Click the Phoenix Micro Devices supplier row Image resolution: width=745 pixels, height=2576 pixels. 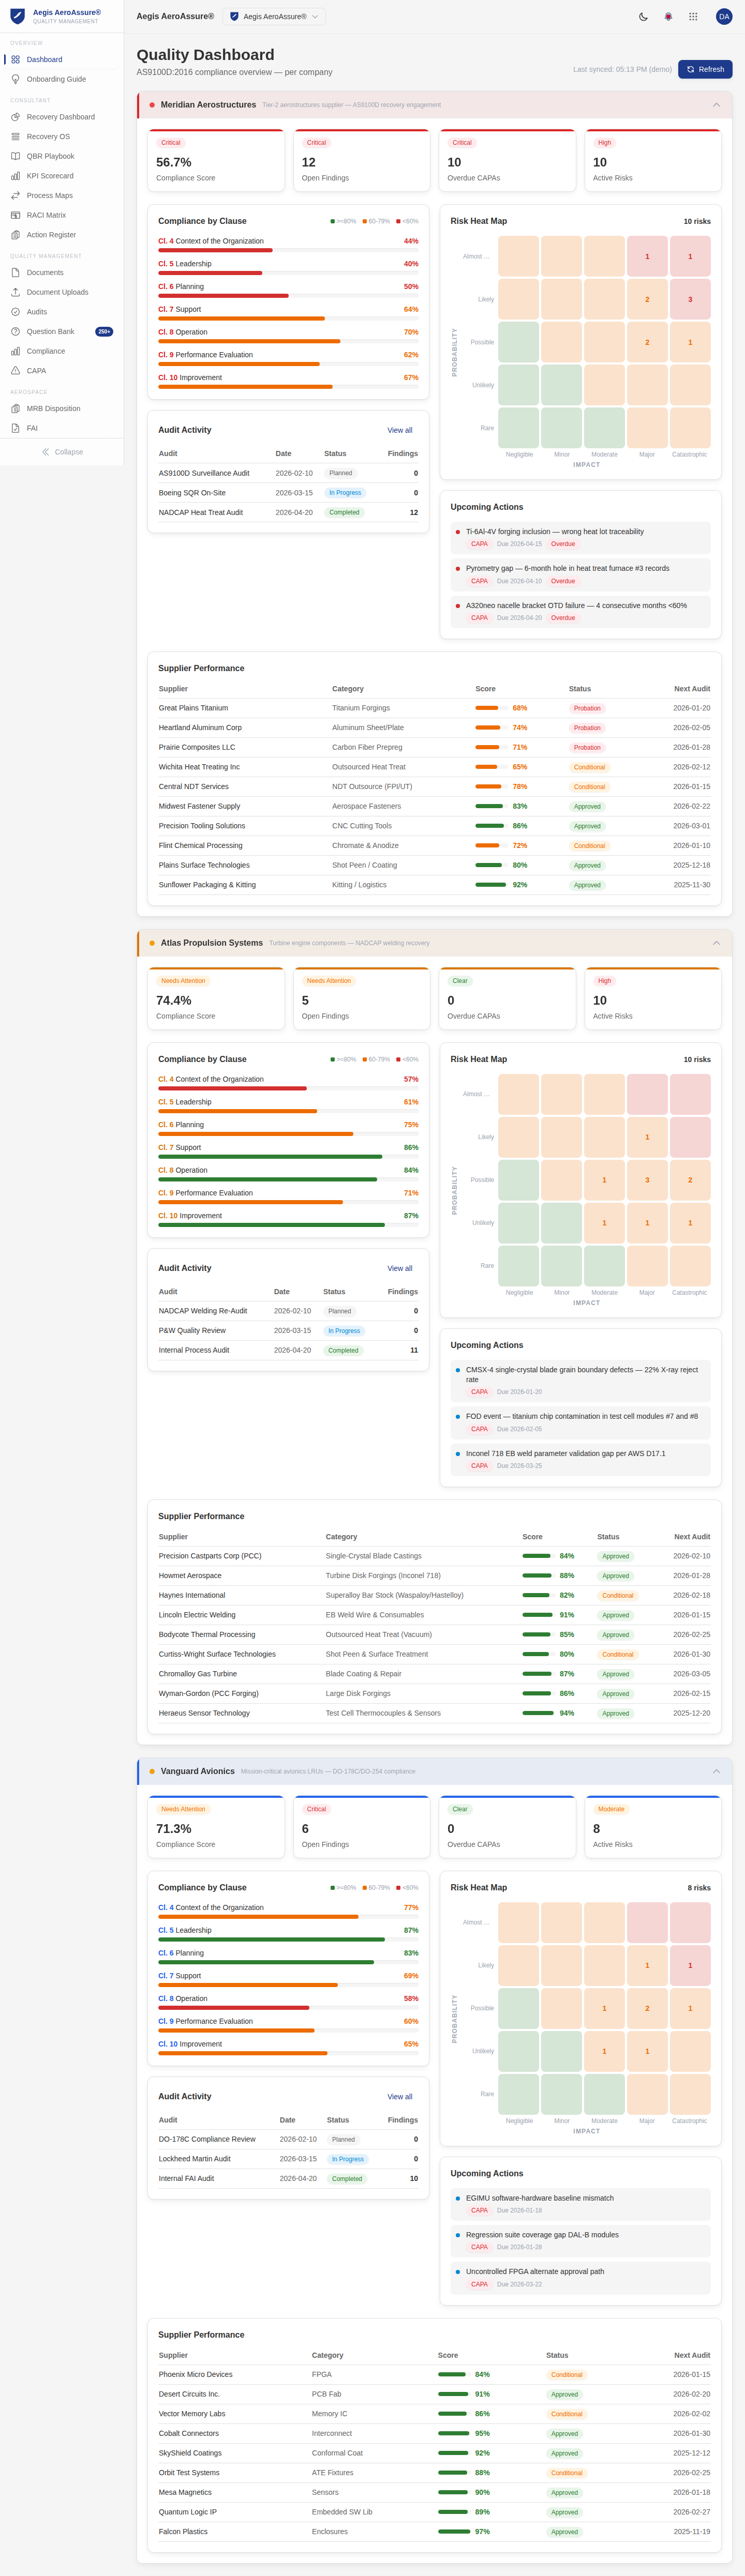click(x=434, y=2374)
